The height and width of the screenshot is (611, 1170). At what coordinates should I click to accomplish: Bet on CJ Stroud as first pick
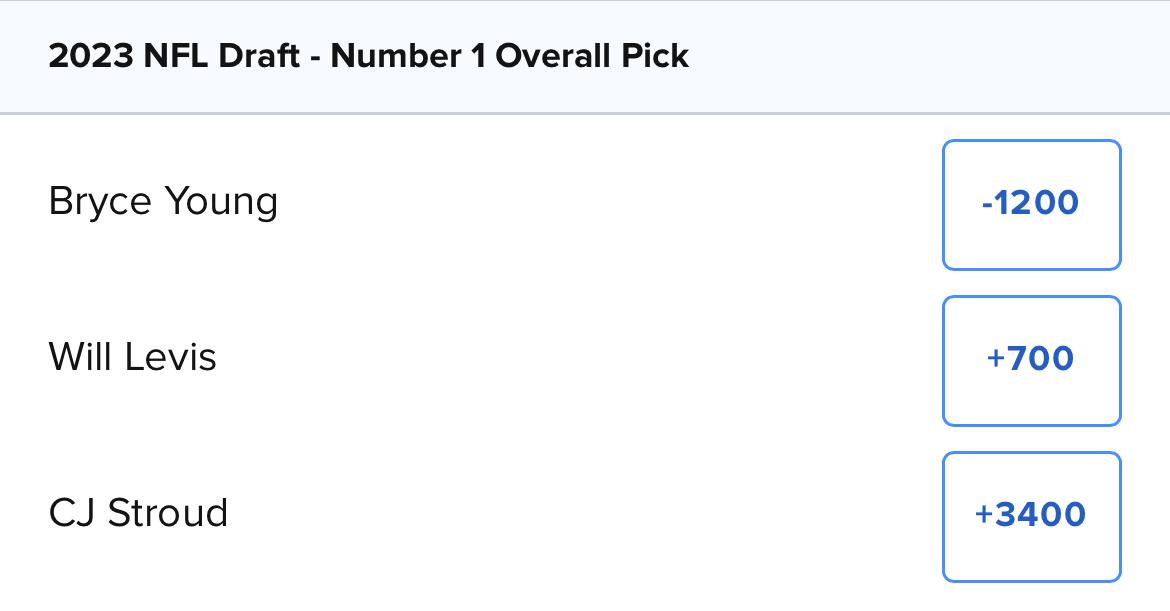[1031, 516]
